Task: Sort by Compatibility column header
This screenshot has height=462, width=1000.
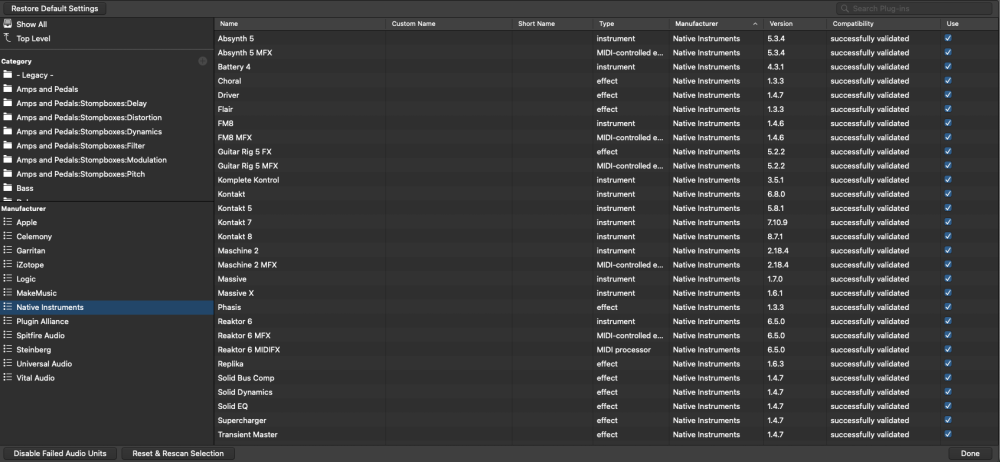Action: tap(883, 24)
